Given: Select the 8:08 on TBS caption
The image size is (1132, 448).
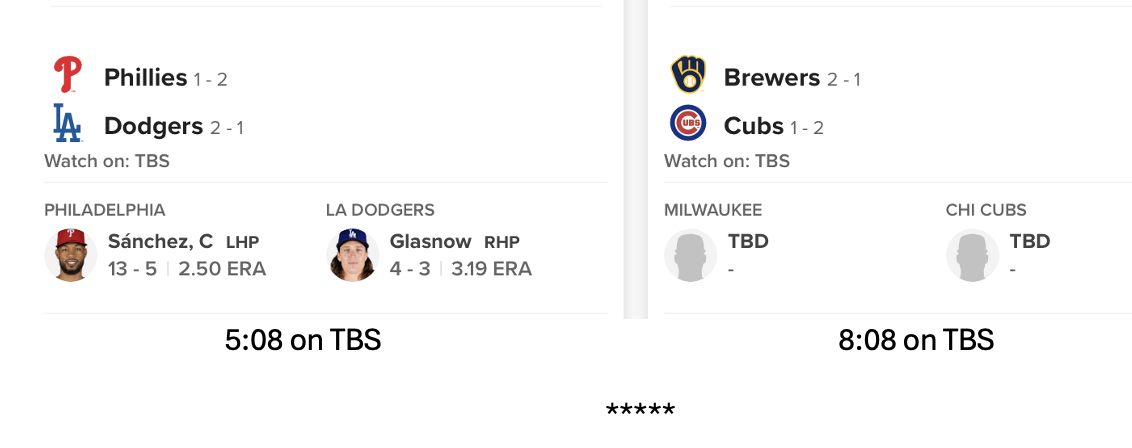Looking at the screenshot, I should [916, 341].
